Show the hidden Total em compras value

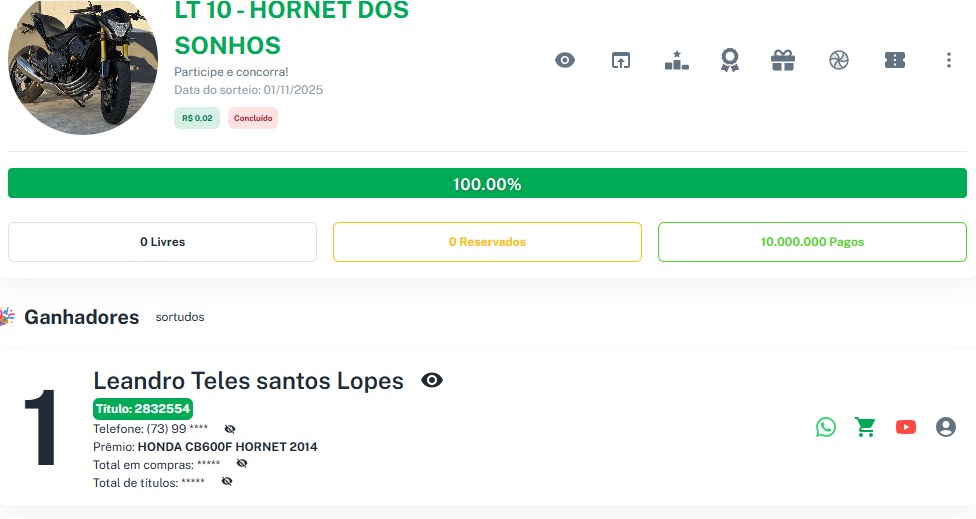242,464
